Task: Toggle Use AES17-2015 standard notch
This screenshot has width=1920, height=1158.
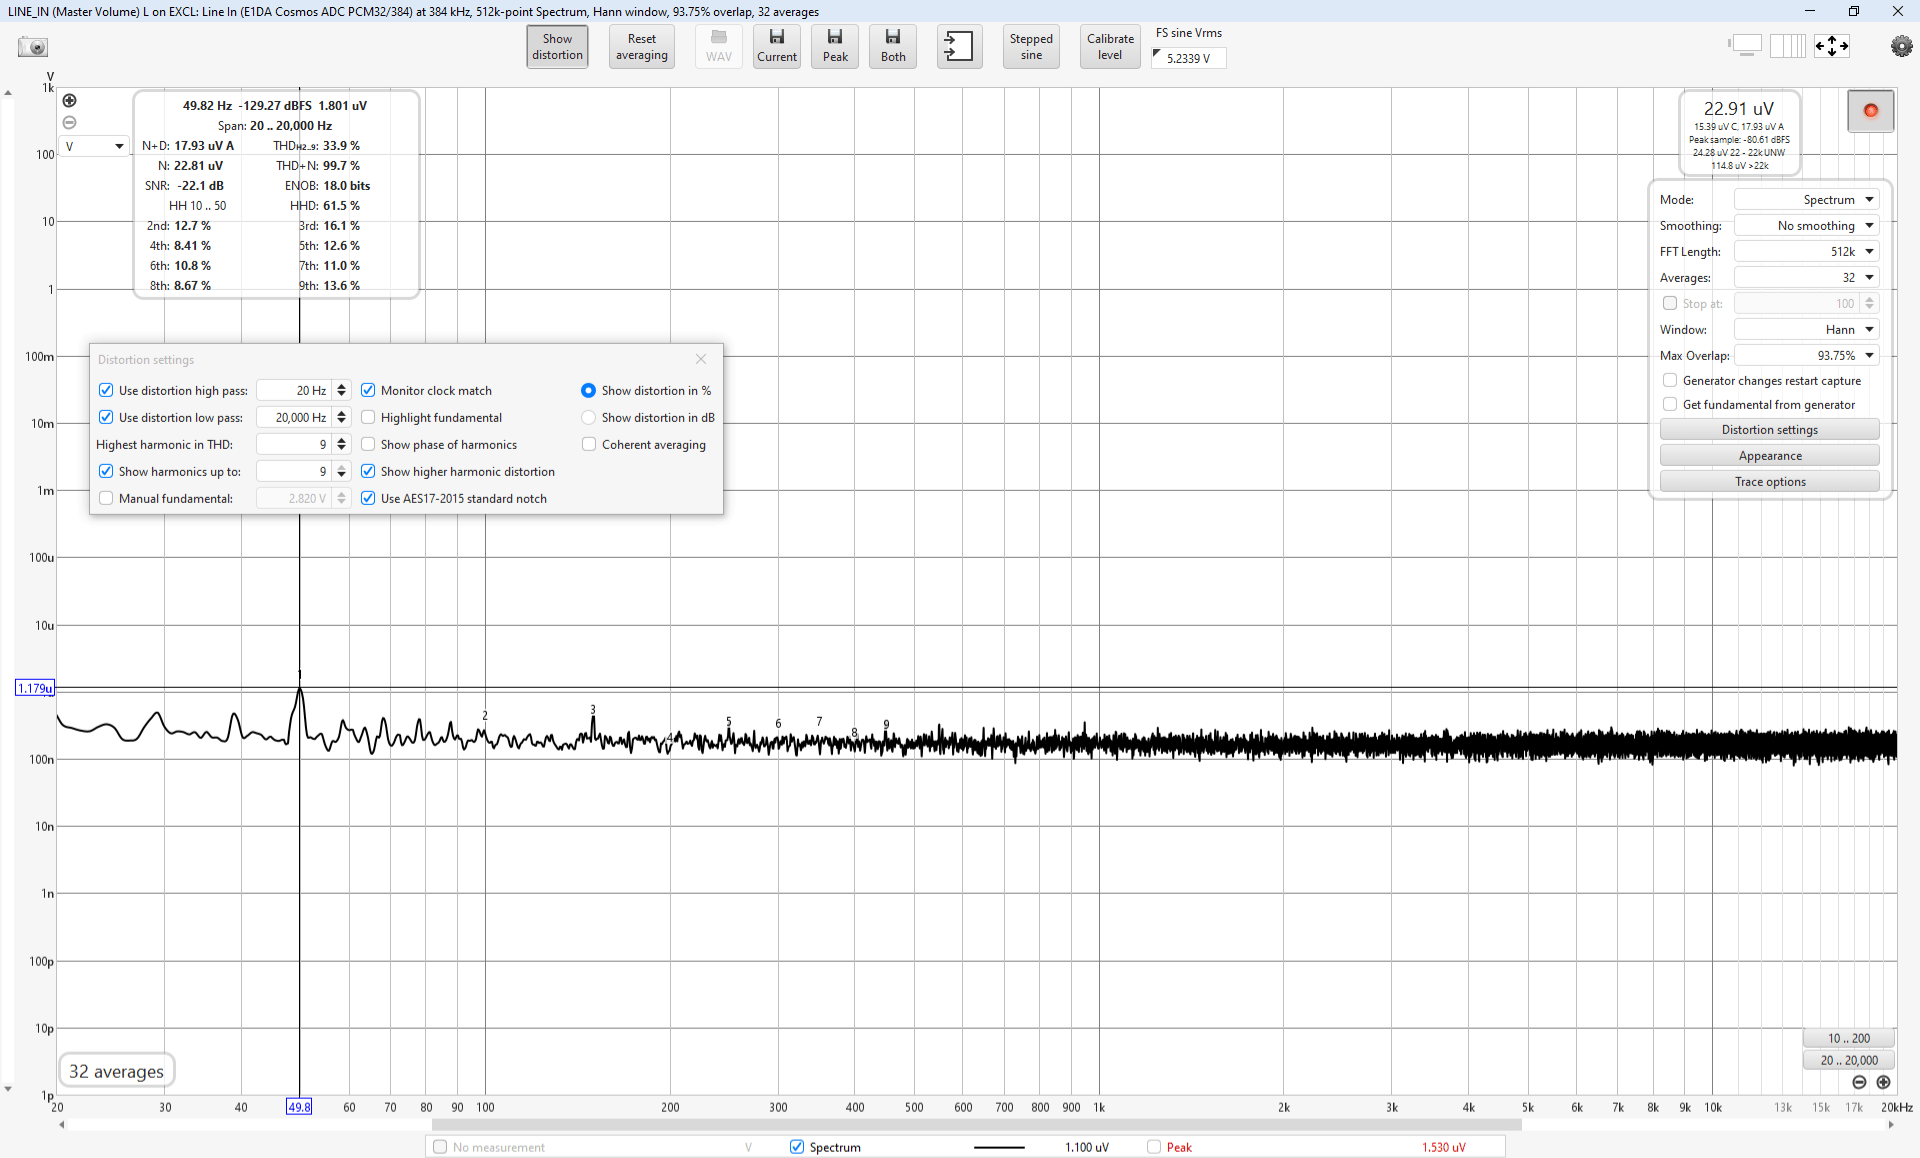Action: click(x=368, y=498)
